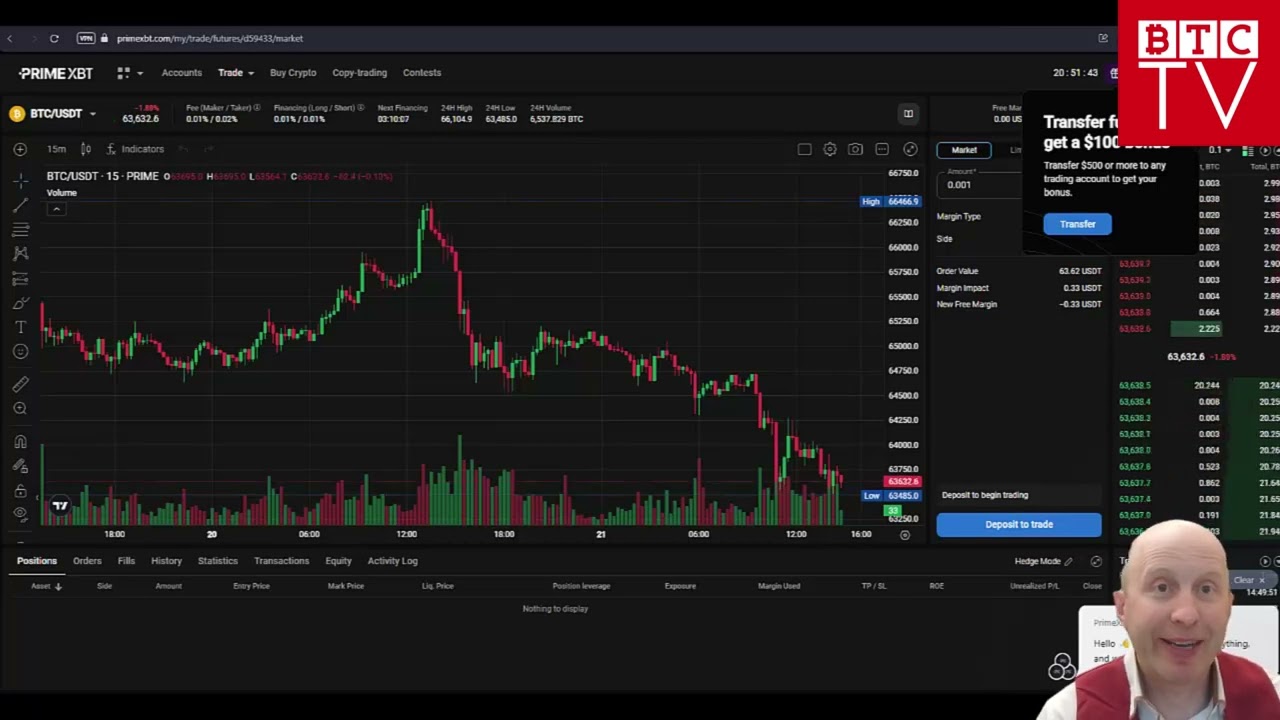The height and width of the screenshot is (720, 1280).
Task: Open Copy-trading page
Action: 359,72
